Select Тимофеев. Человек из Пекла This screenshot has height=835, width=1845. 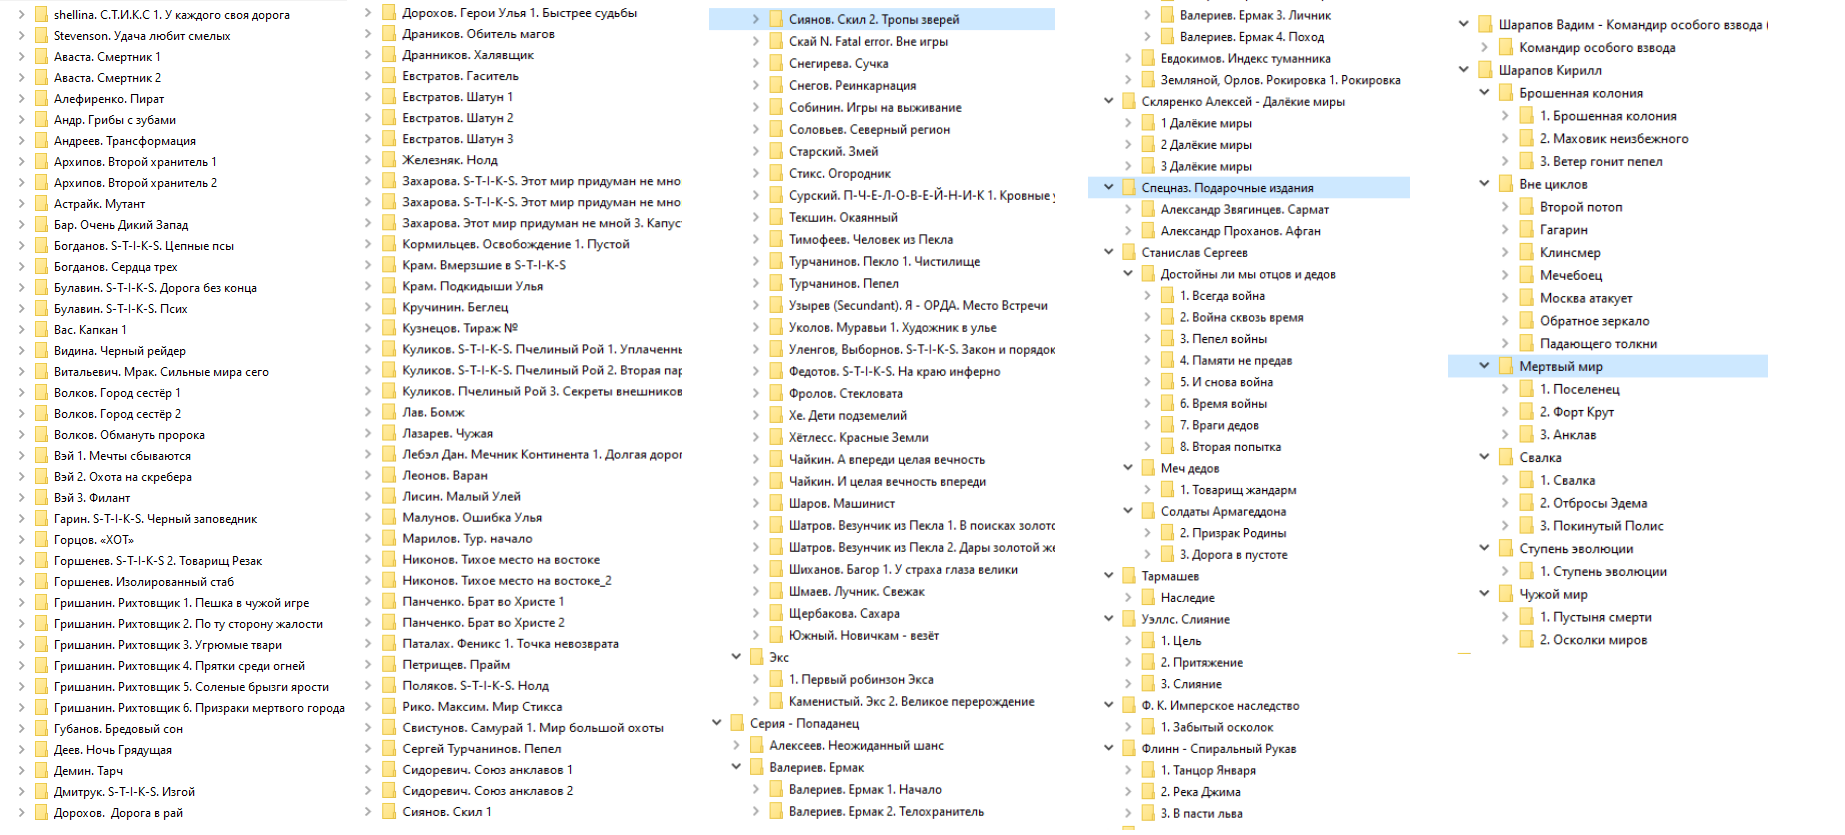coord(871,239)
